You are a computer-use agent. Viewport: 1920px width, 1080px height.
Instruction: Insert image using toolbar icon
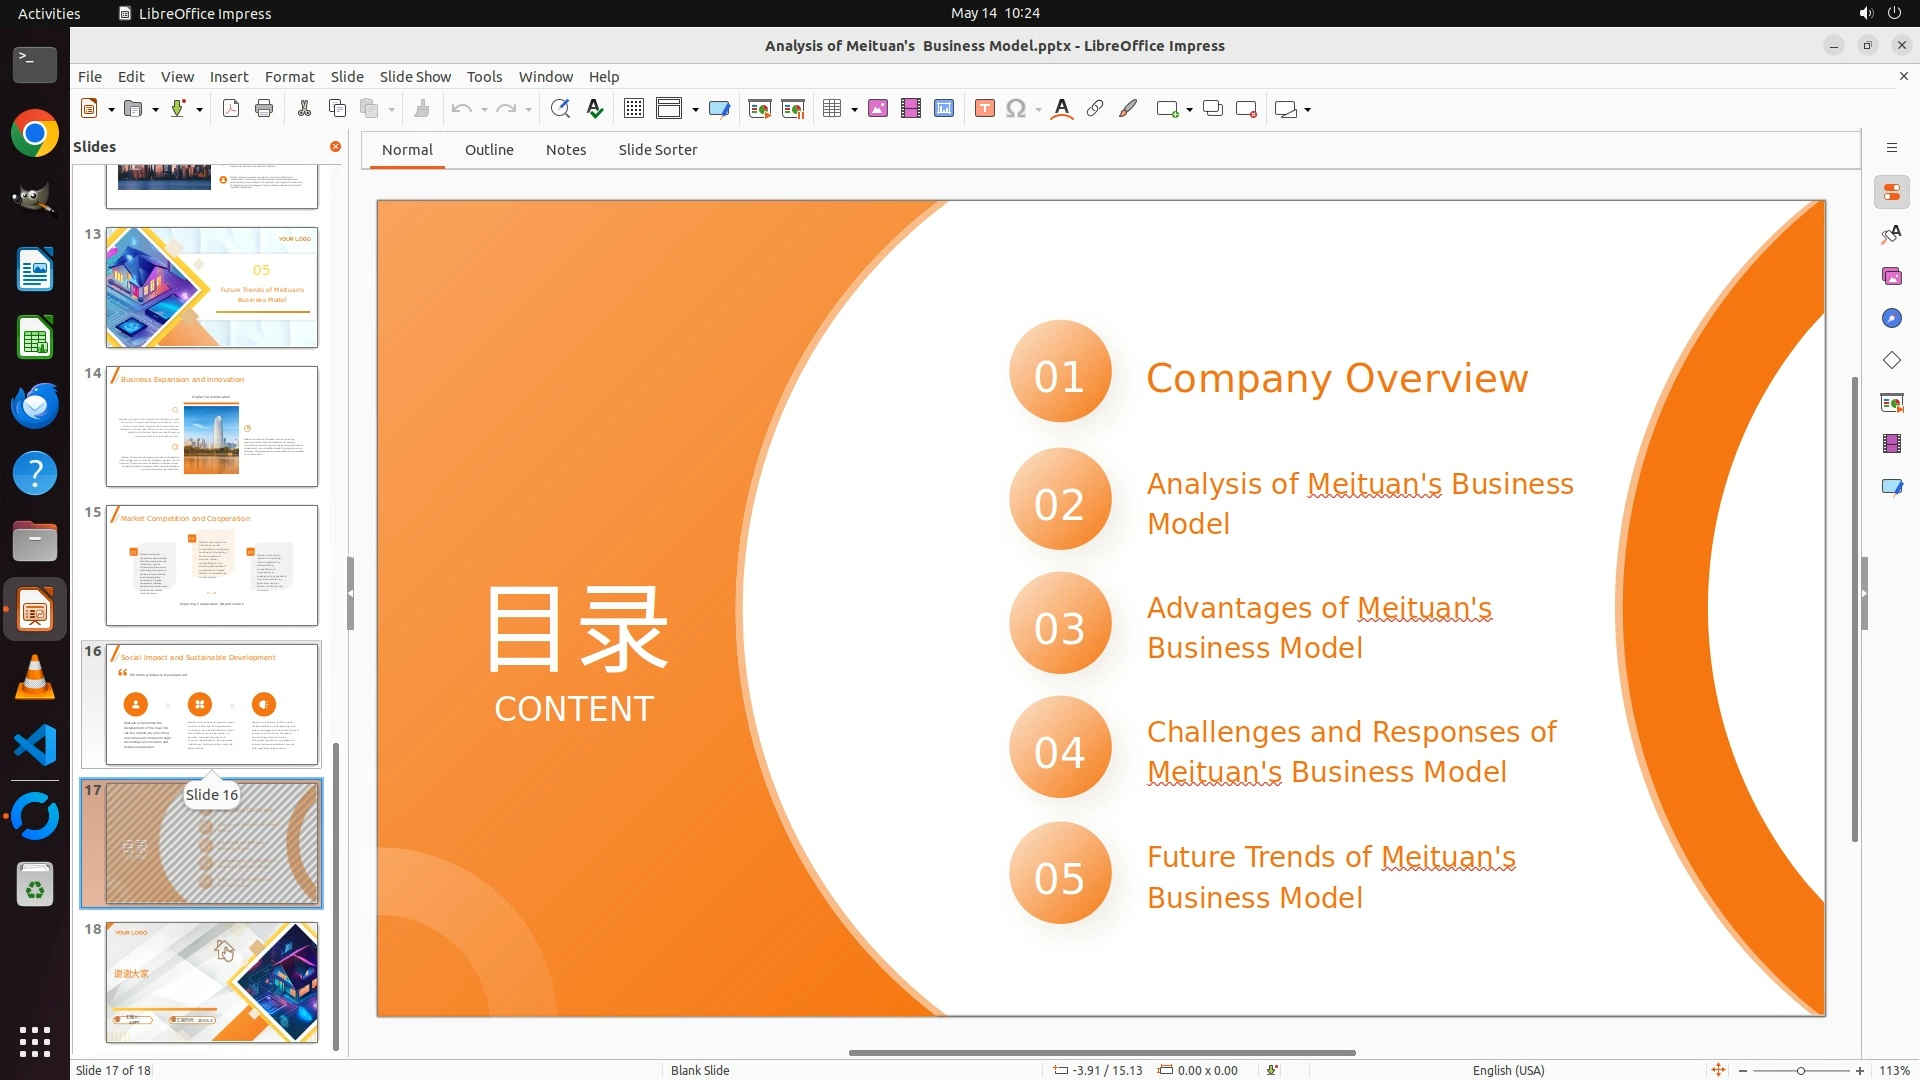click(878, 109)
